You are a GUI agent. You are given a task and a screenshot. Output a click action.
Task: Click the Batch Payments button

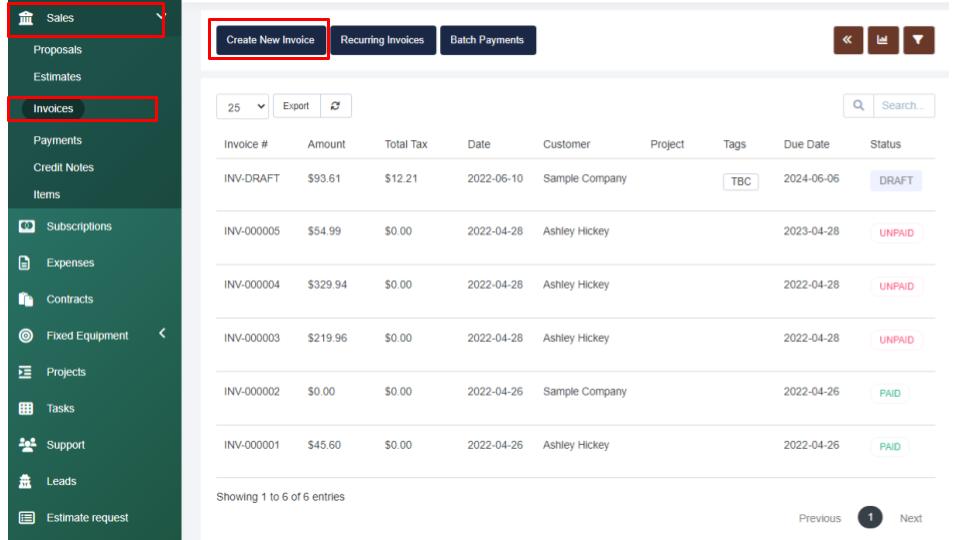(x=487, y=40)
